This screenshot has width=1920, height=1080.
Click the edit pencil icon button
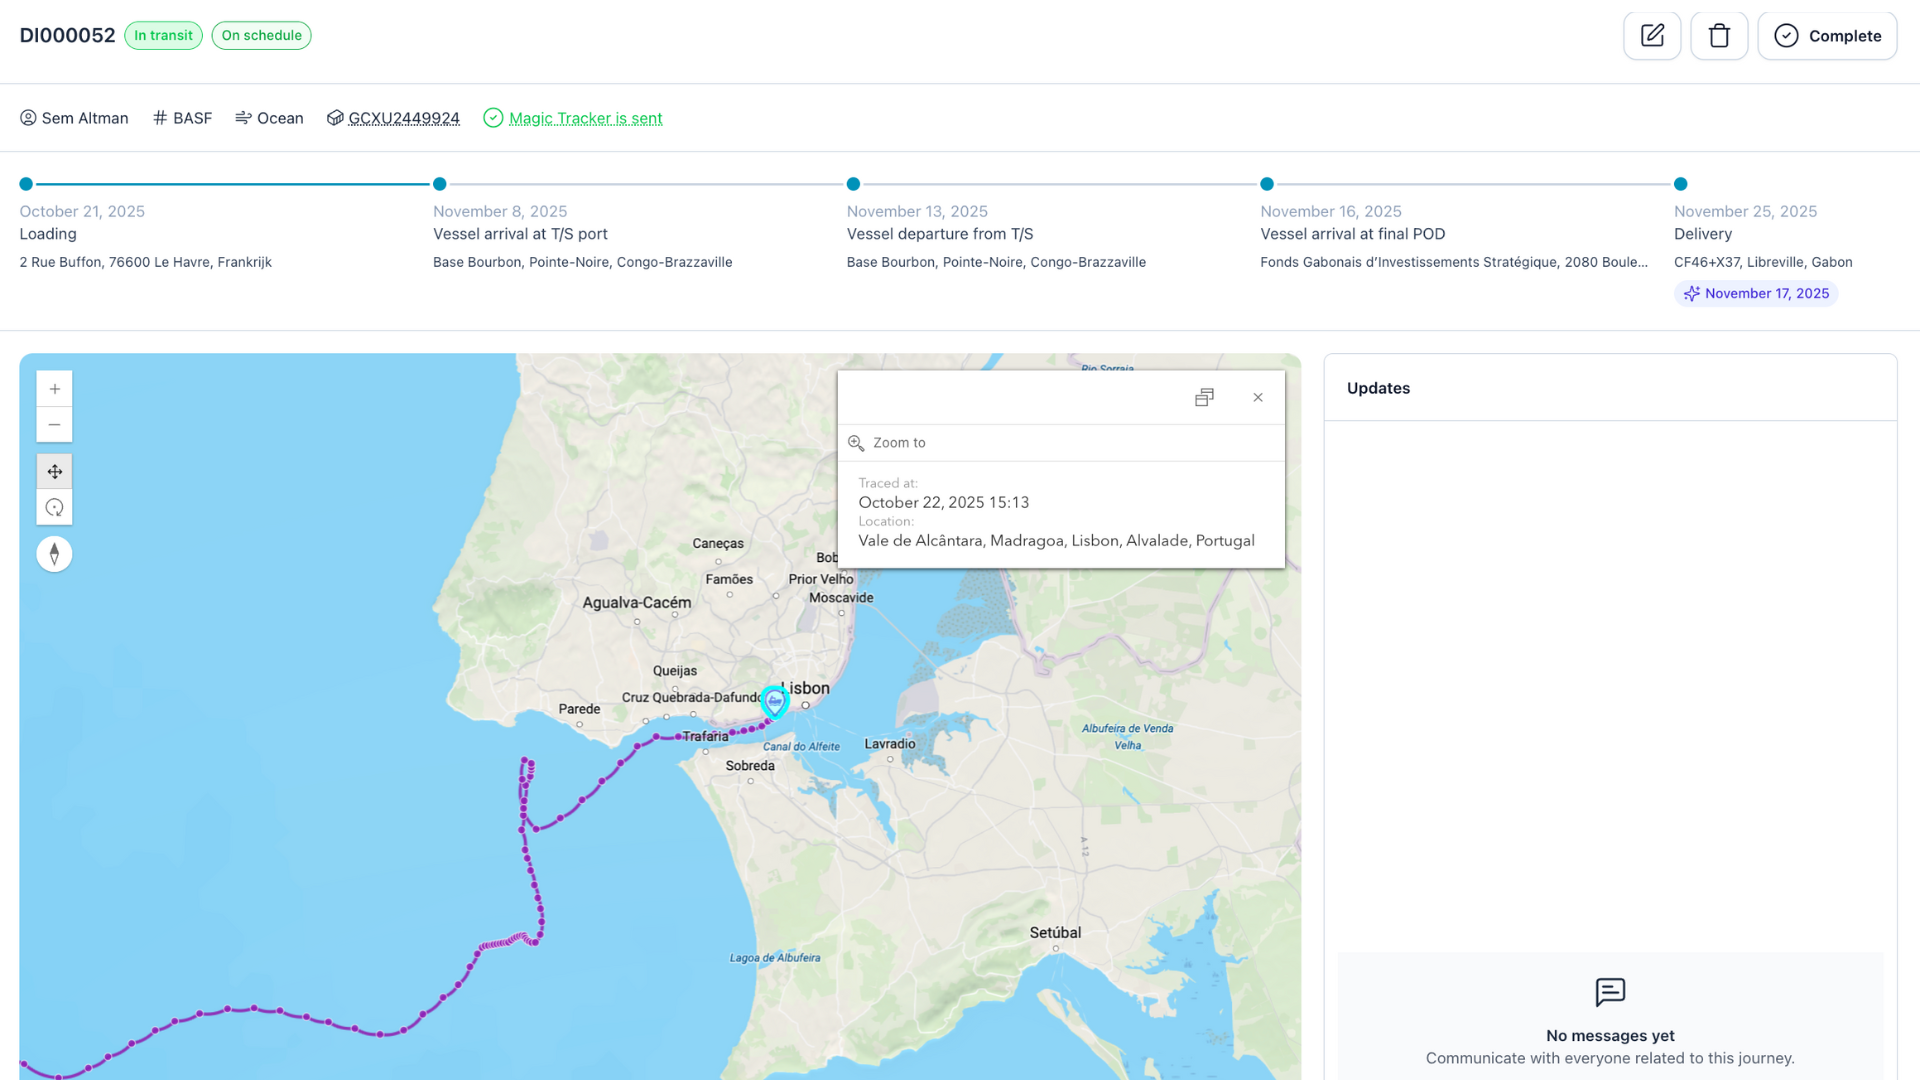[1652, 36]
